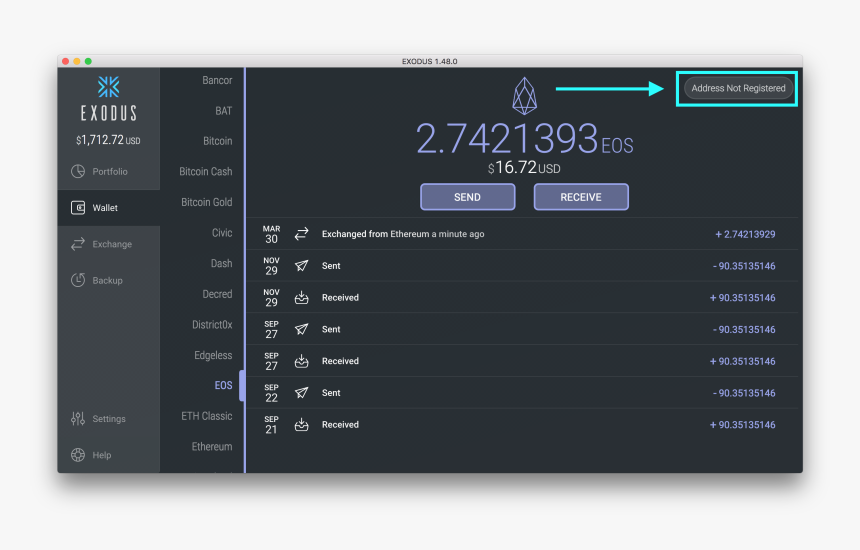Screen dimensions: 860x550
Task: Click the Address Not Registered button
Action: pos(738,88)
